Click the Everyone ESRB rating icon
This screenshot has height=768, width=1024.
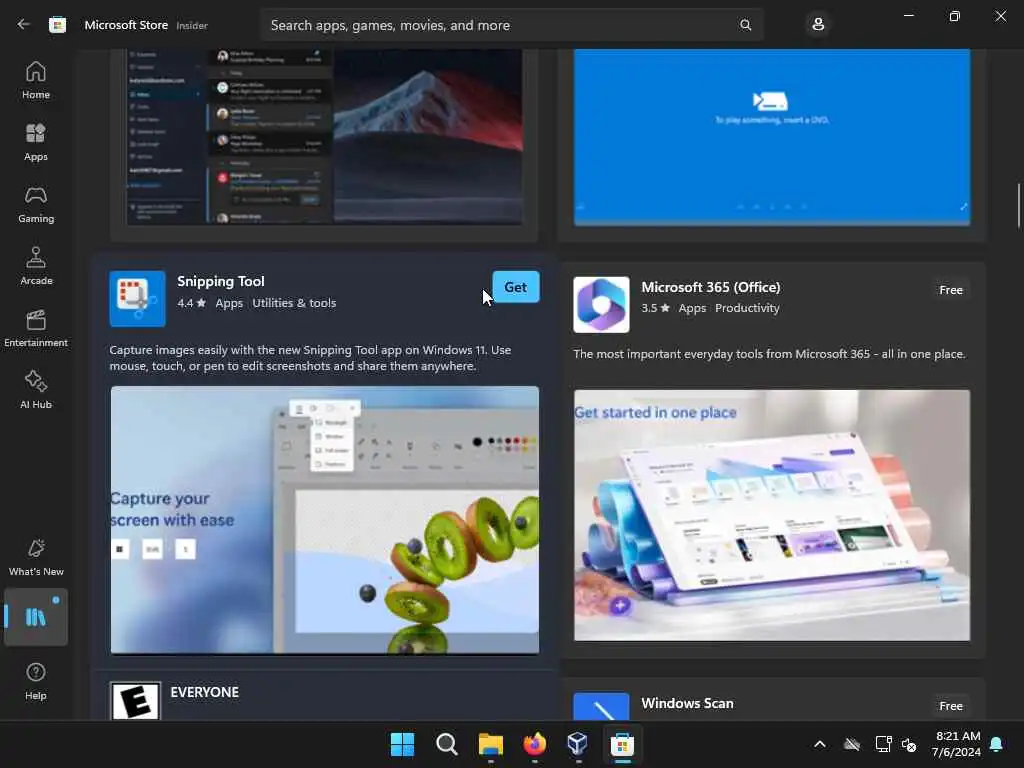tap(135, 701)
